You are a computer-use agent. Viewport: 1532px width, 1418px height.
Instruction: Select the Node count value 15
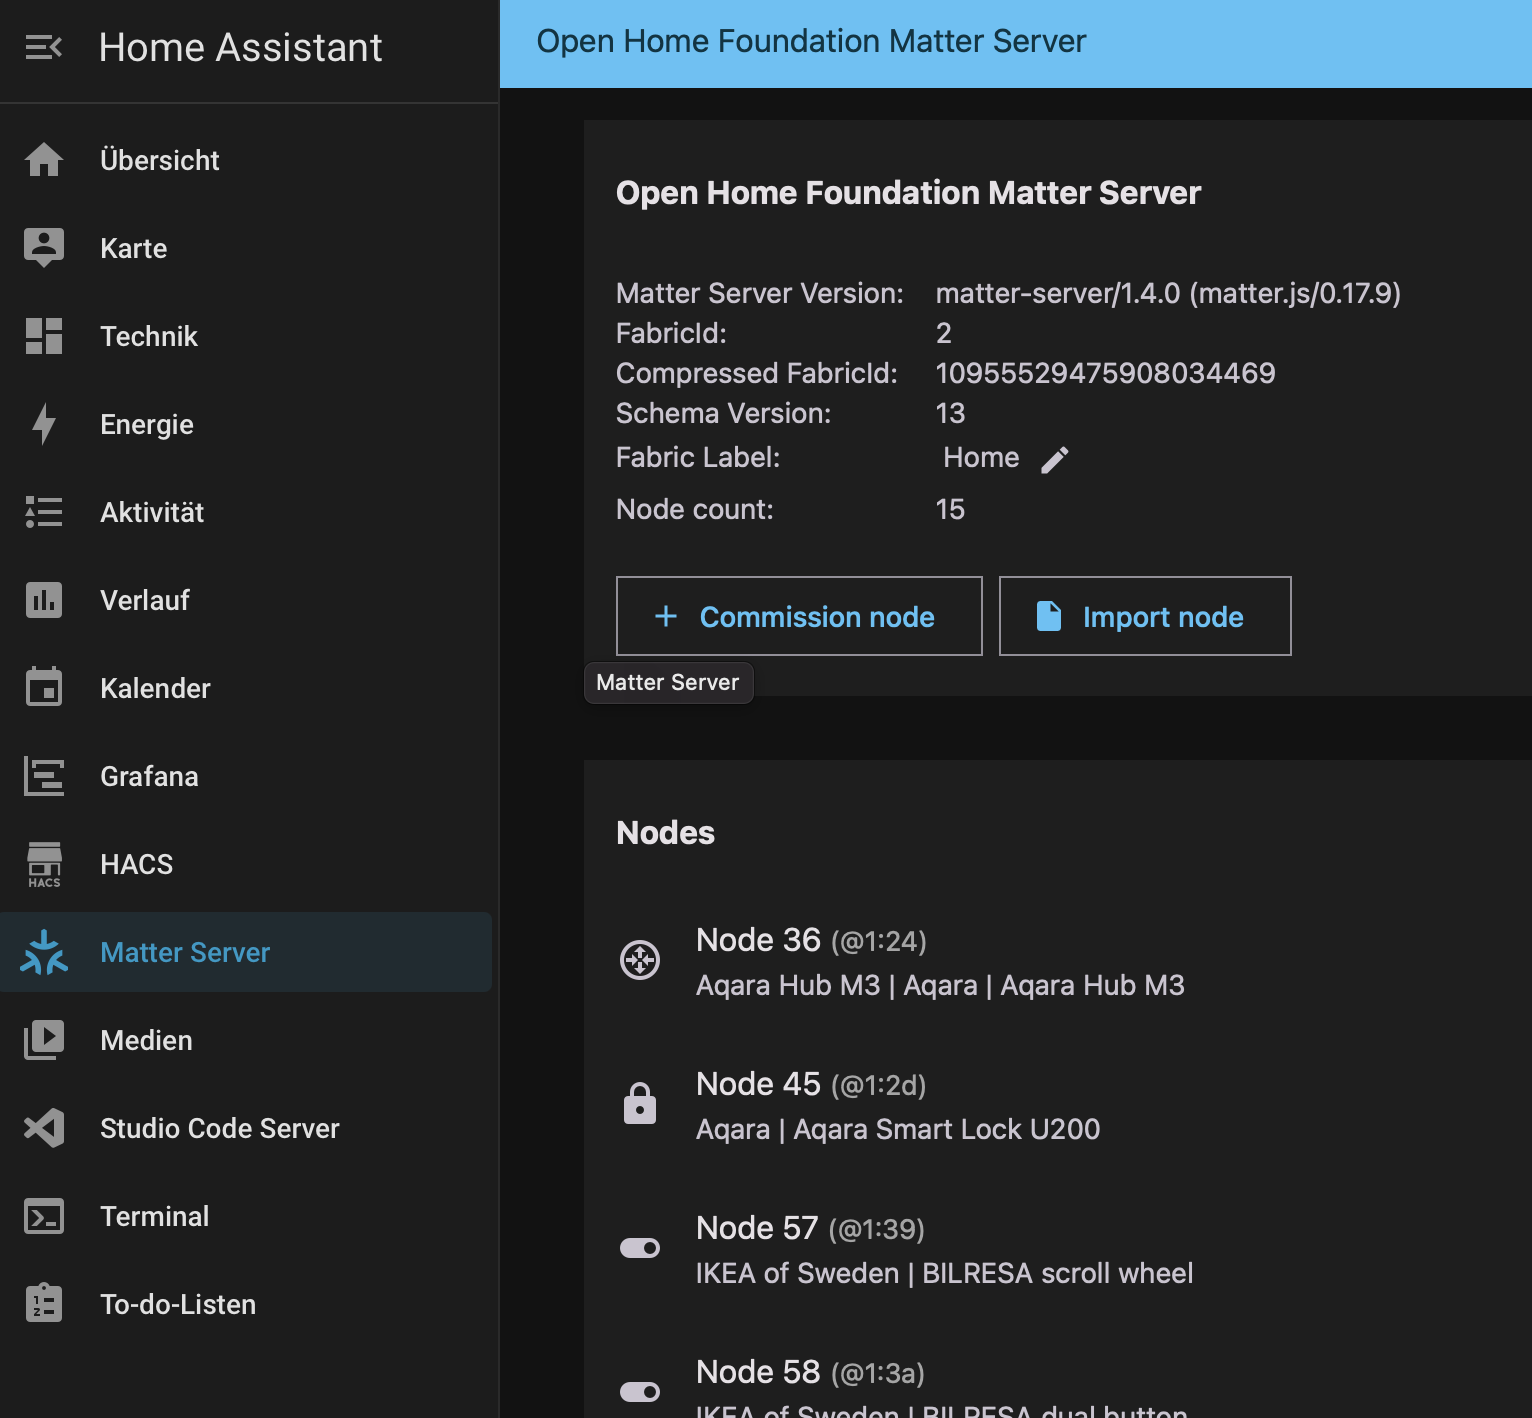(950, 509)
